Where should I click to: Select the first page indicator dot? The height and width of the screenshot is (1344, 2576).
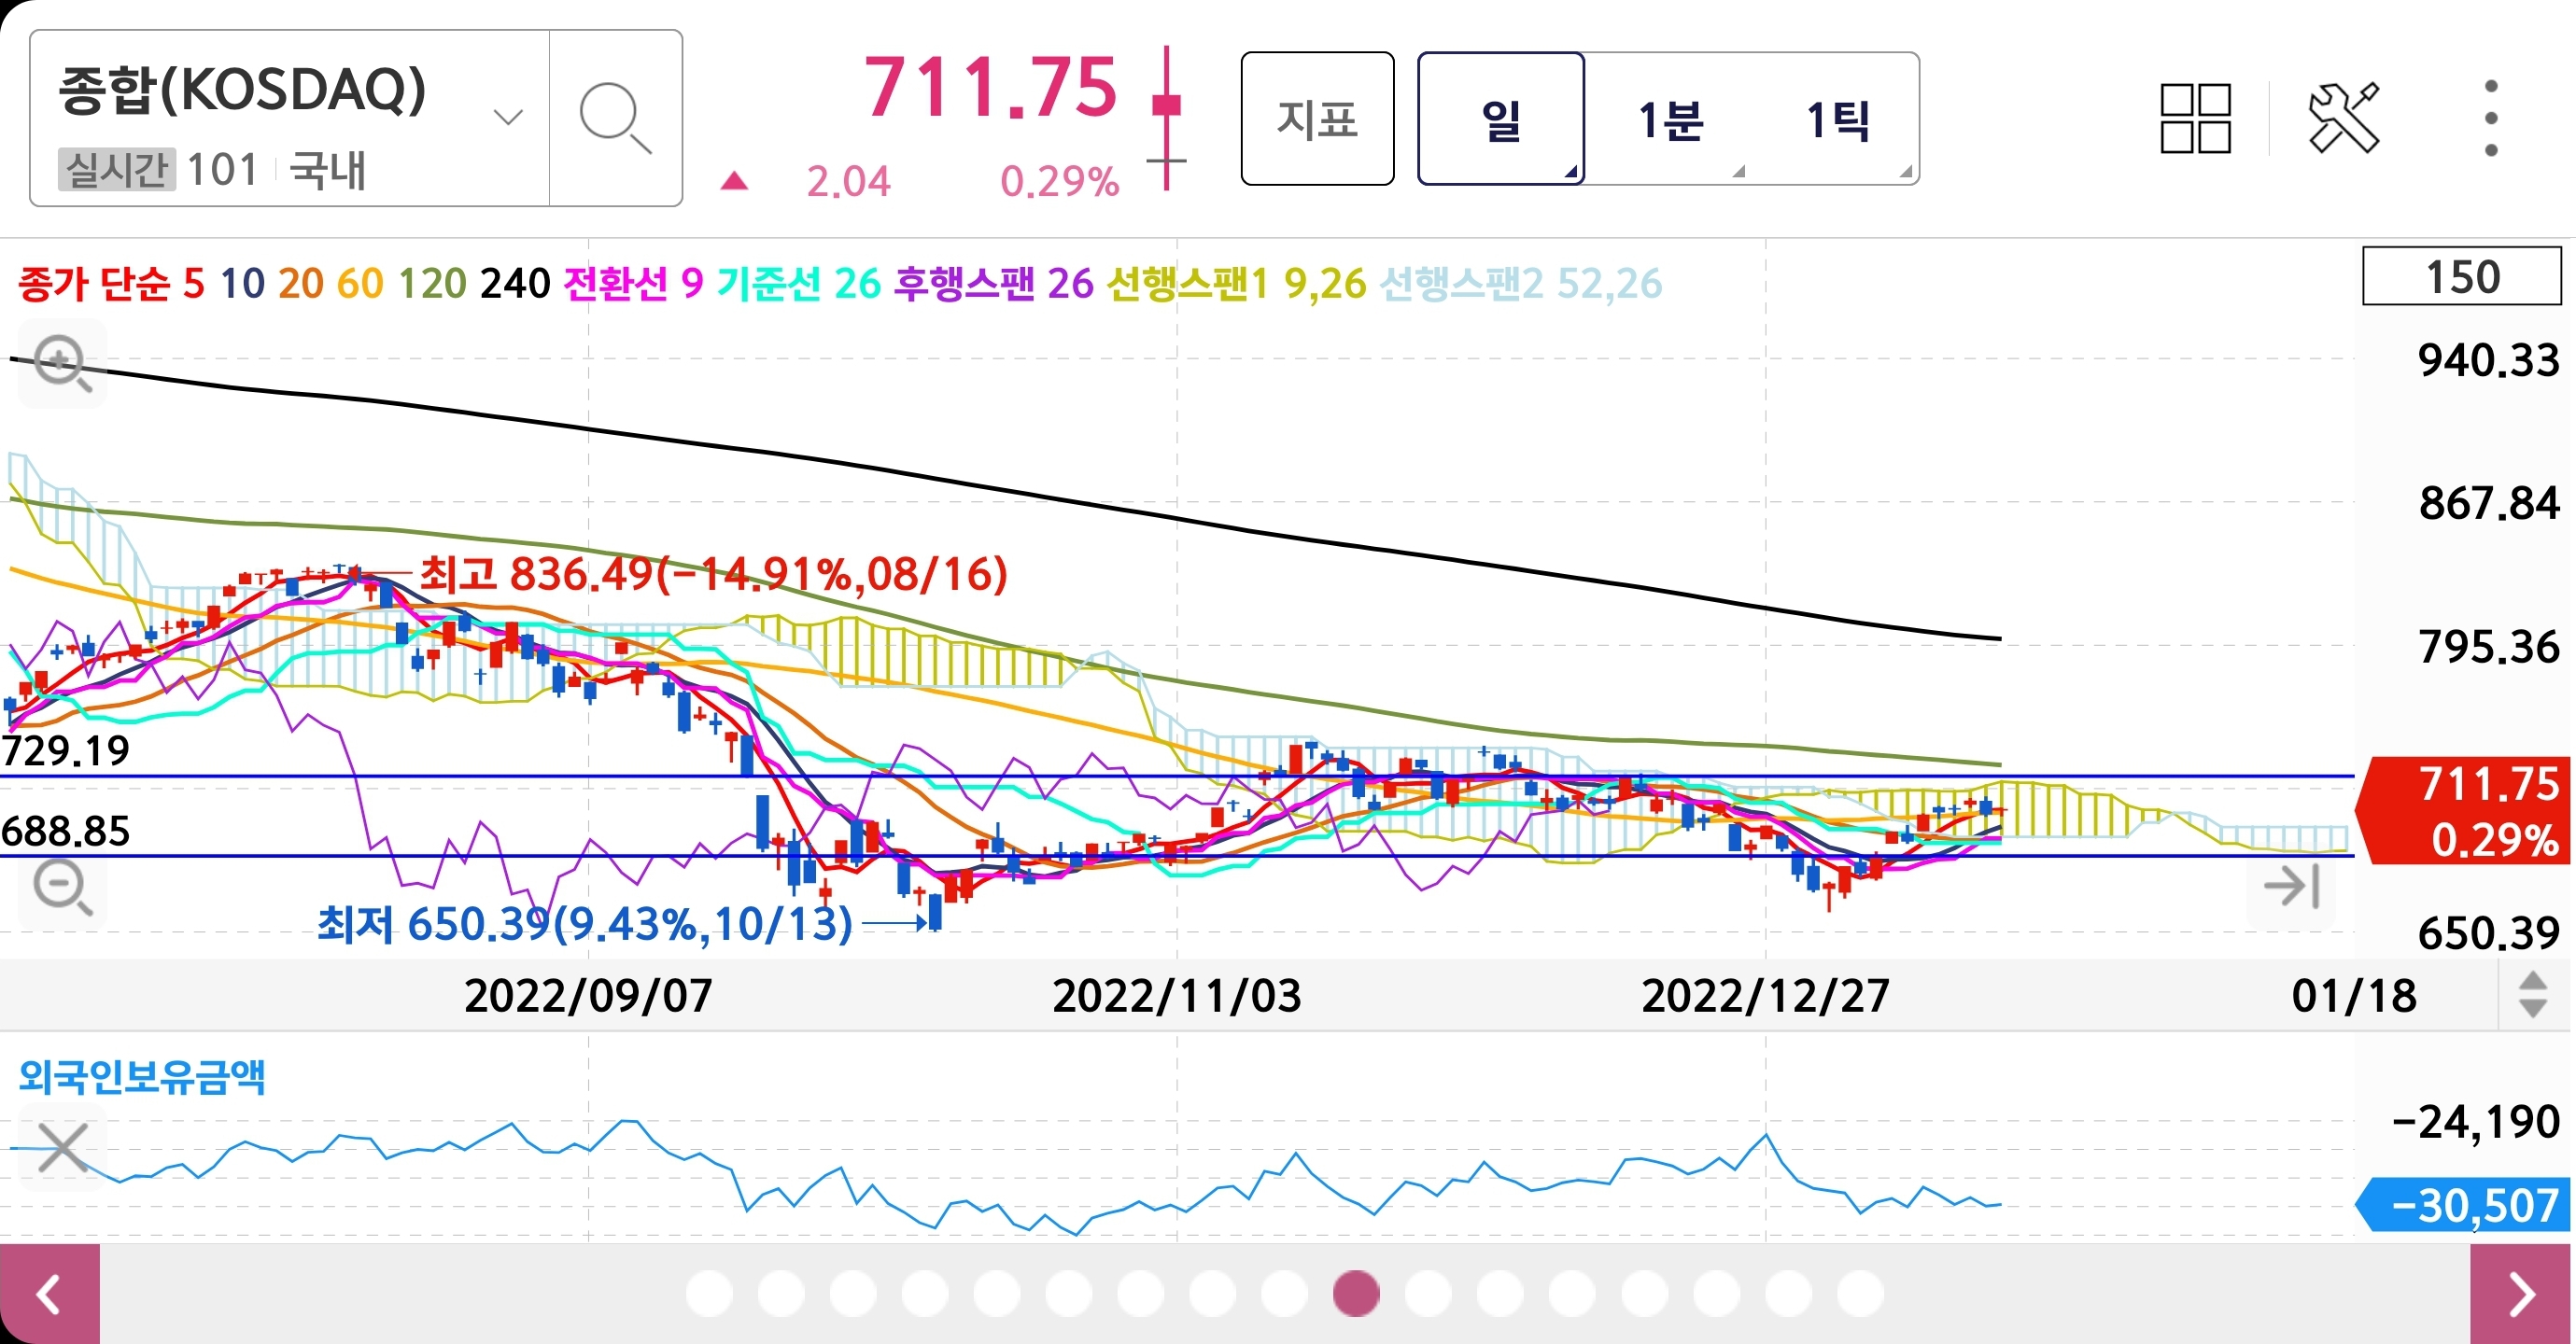(709, 1294)
